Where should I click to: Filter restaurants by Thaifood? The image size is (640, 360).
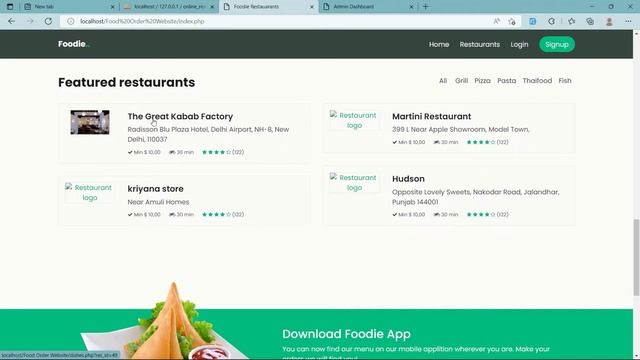pyautogui.click(x=537, y=81)
